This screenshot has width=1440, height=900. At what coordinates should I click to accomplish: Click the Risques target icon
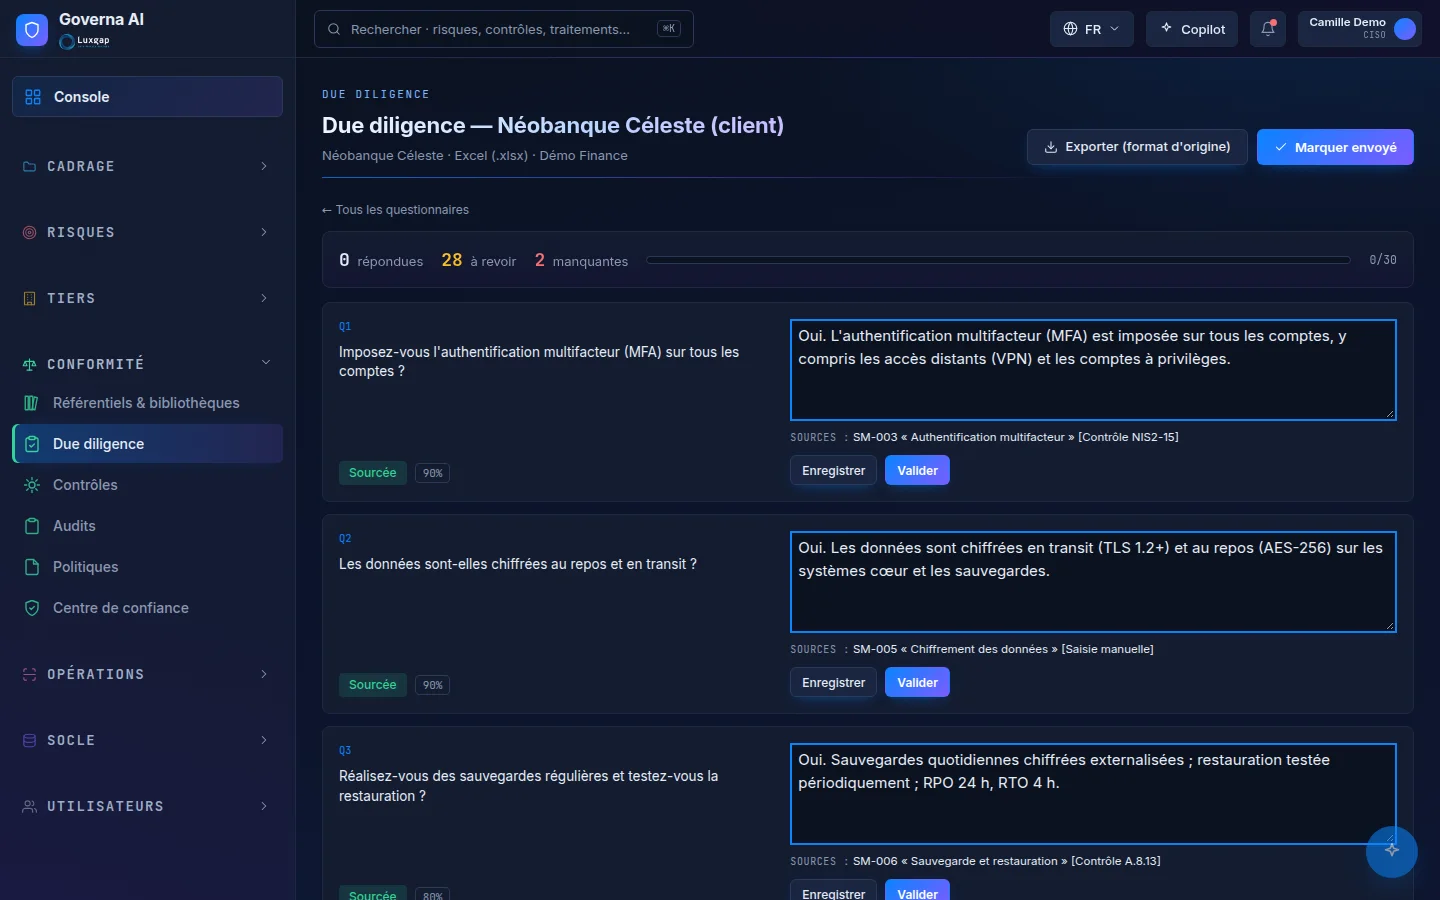pos(29,233)
